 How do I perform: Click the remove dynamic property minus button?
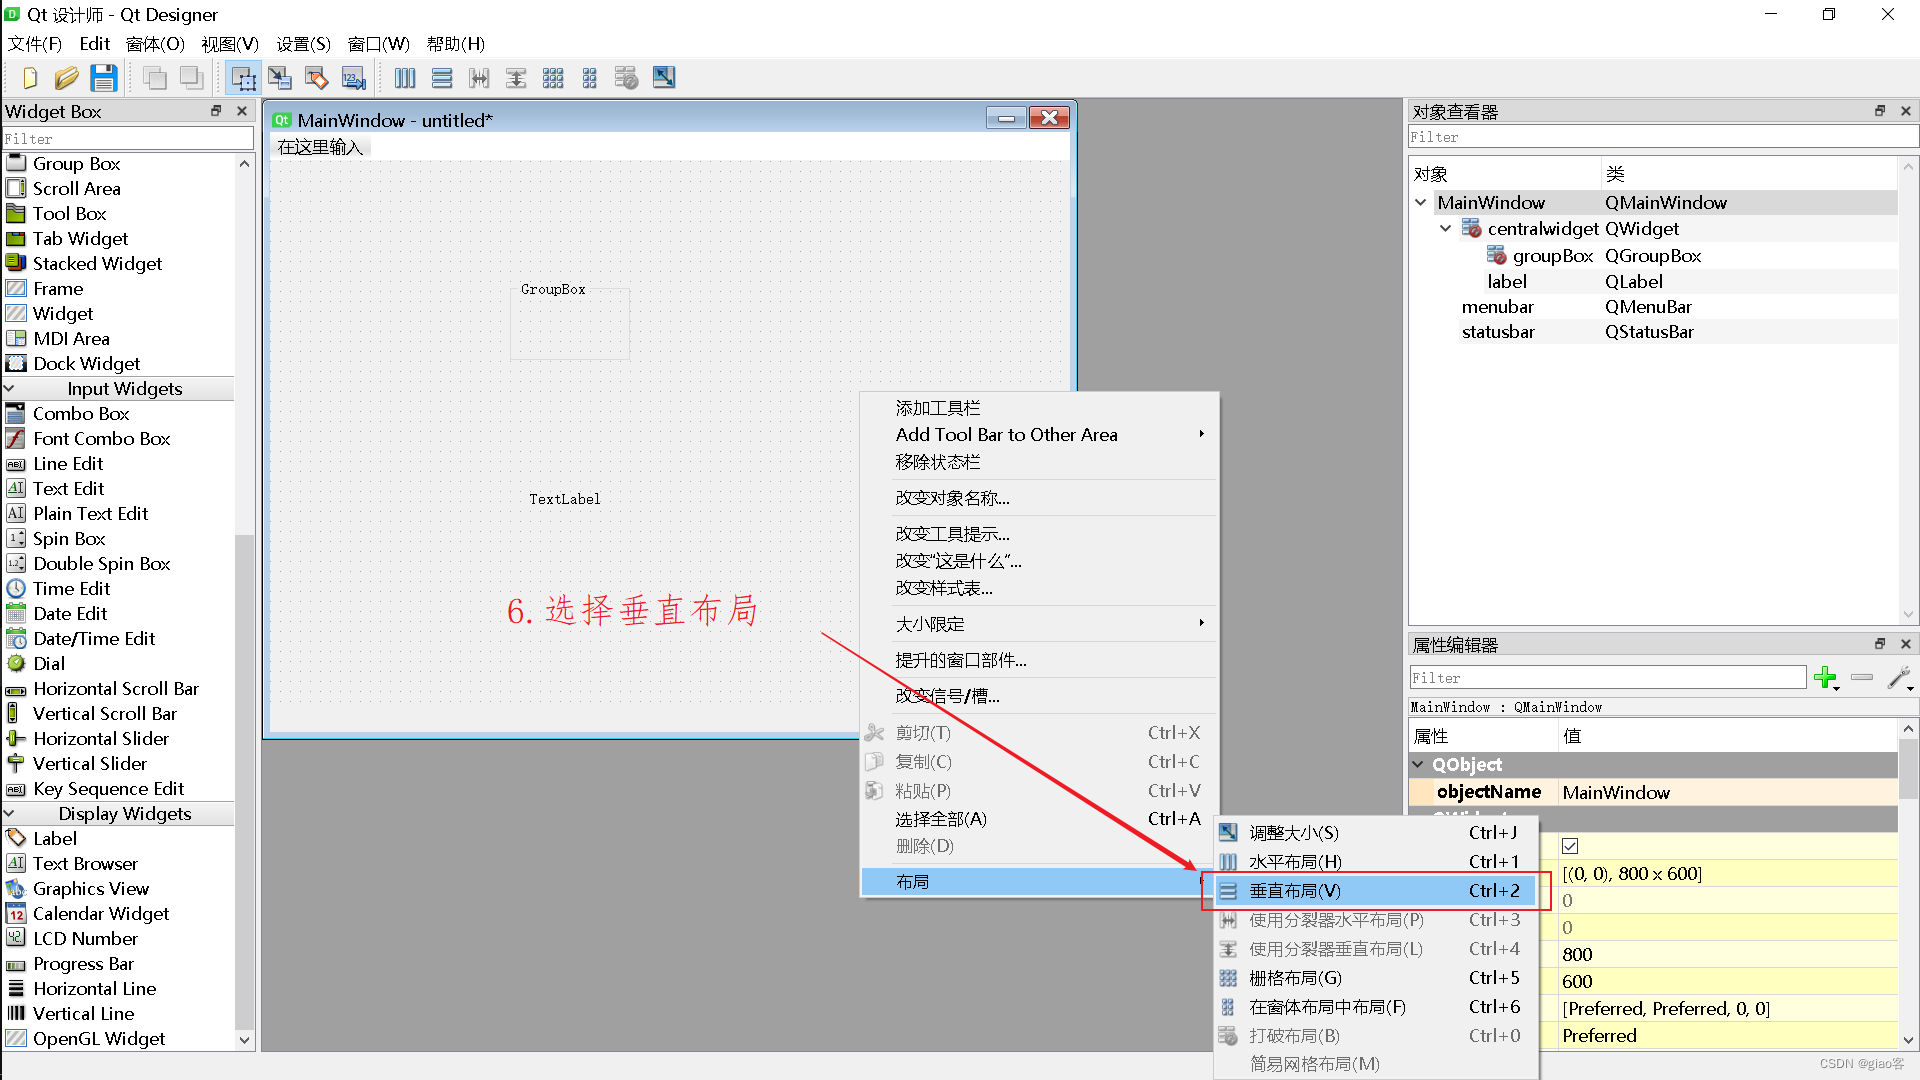point(1862,678)
